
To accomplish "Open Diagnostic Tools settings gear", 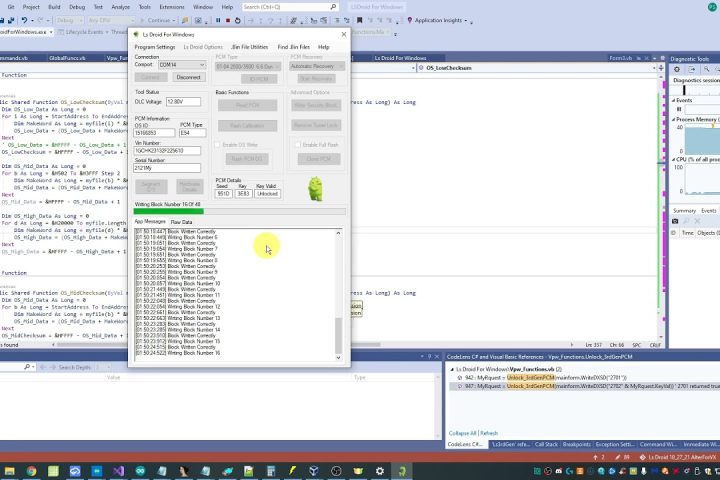I will pos(677,69).
